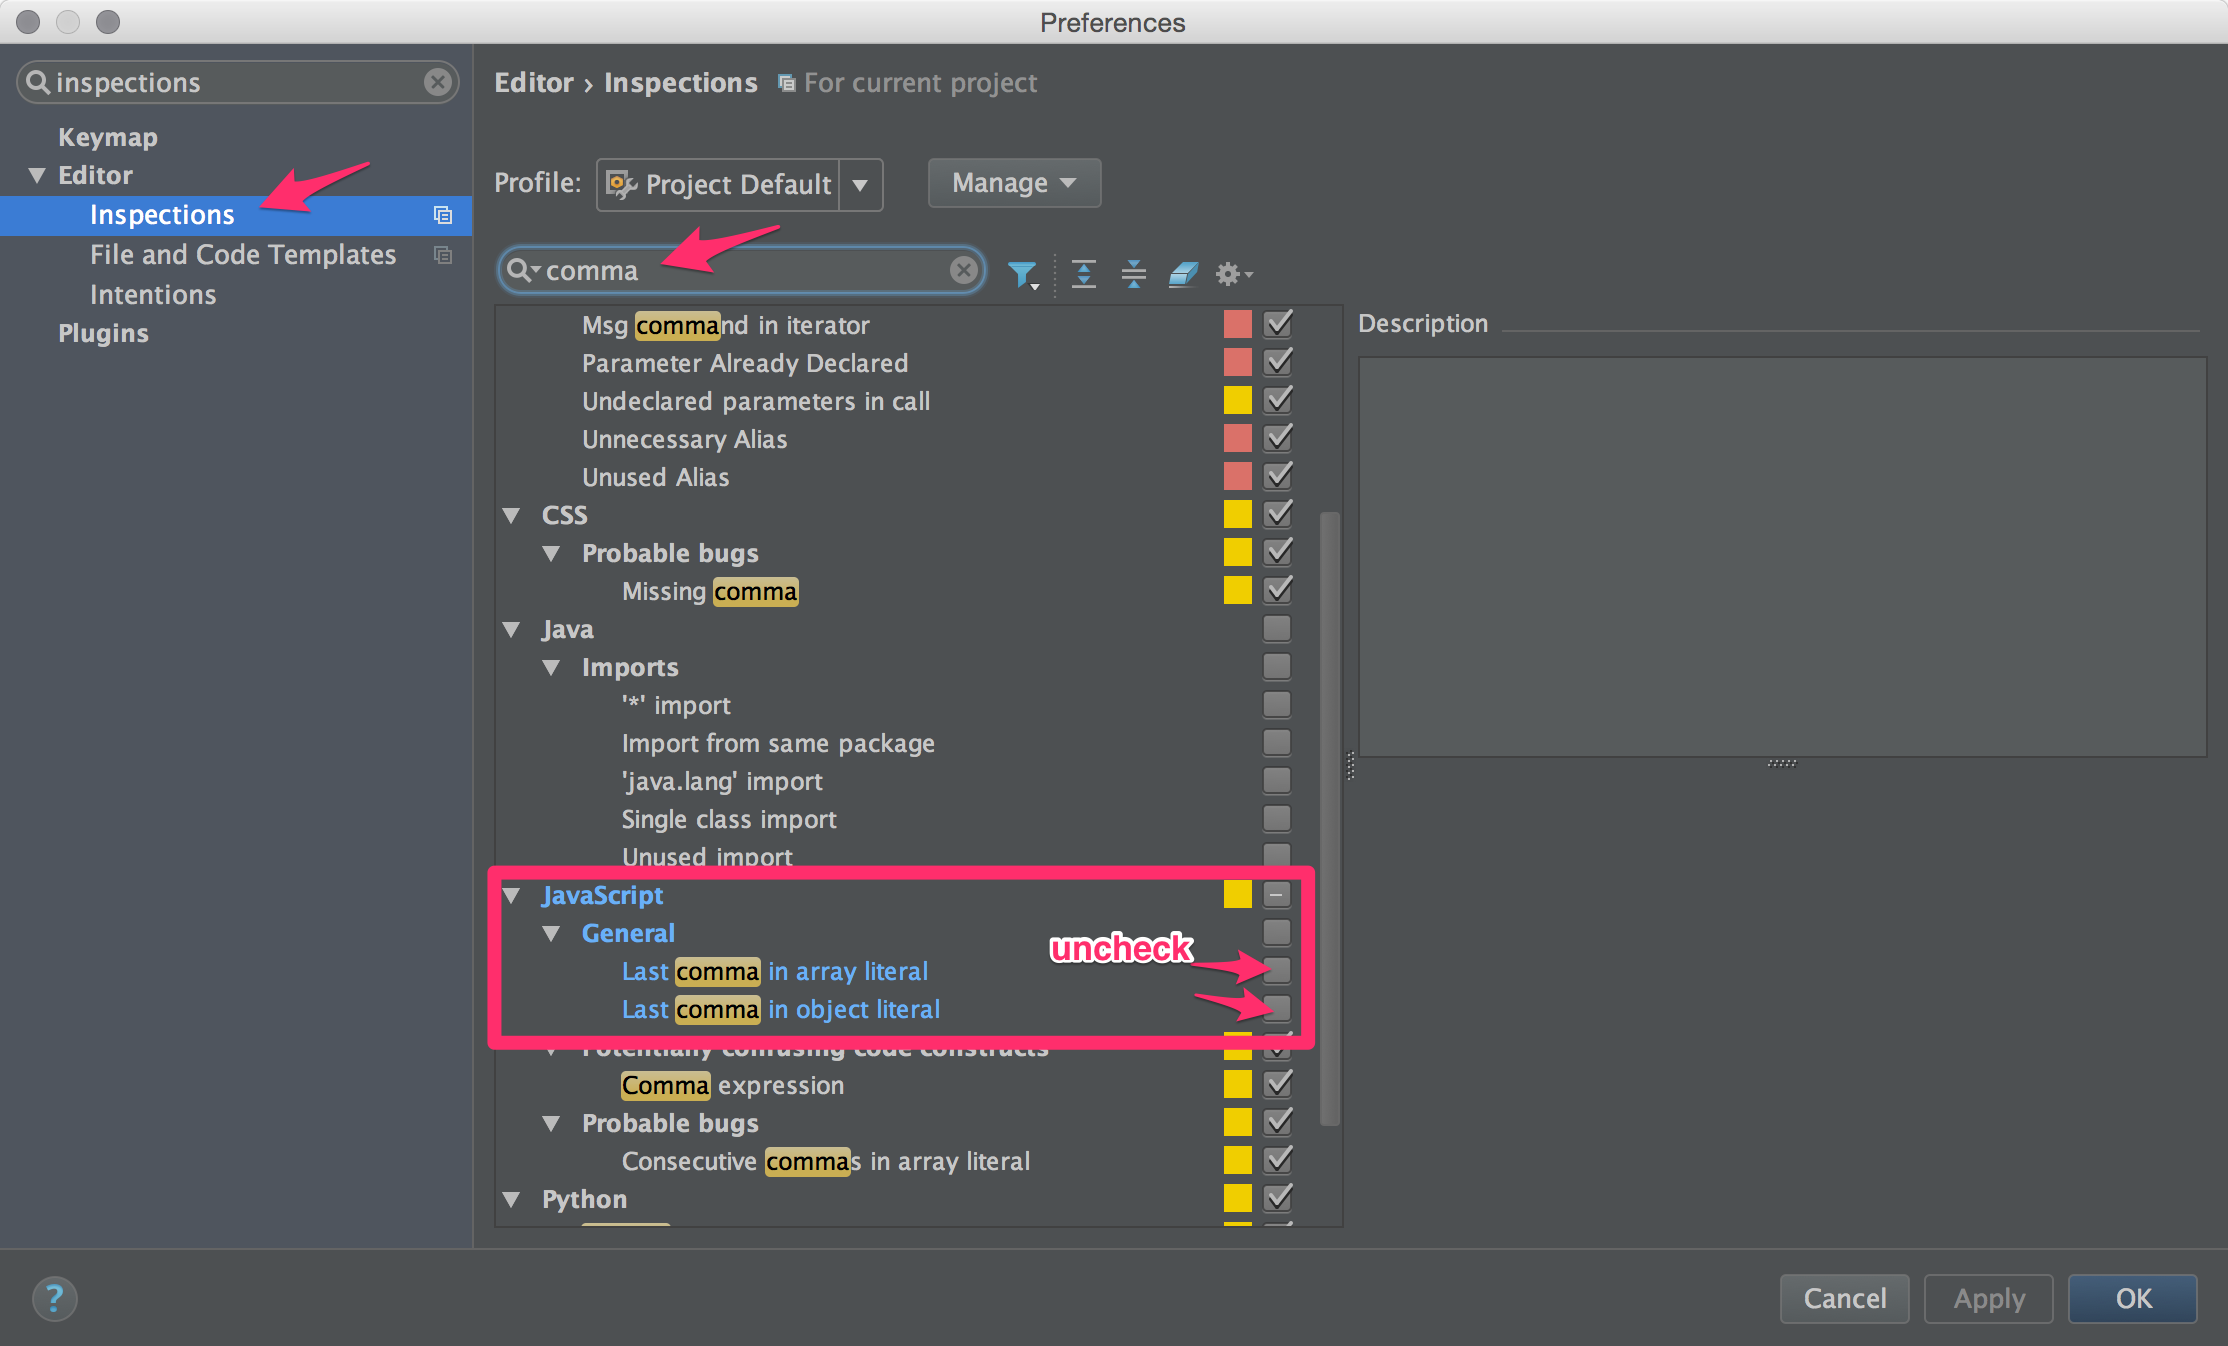The height and width of the screenshot is (1346, 2228).
Task: Collapse the Python inspection group
Action: point(512,1200)
